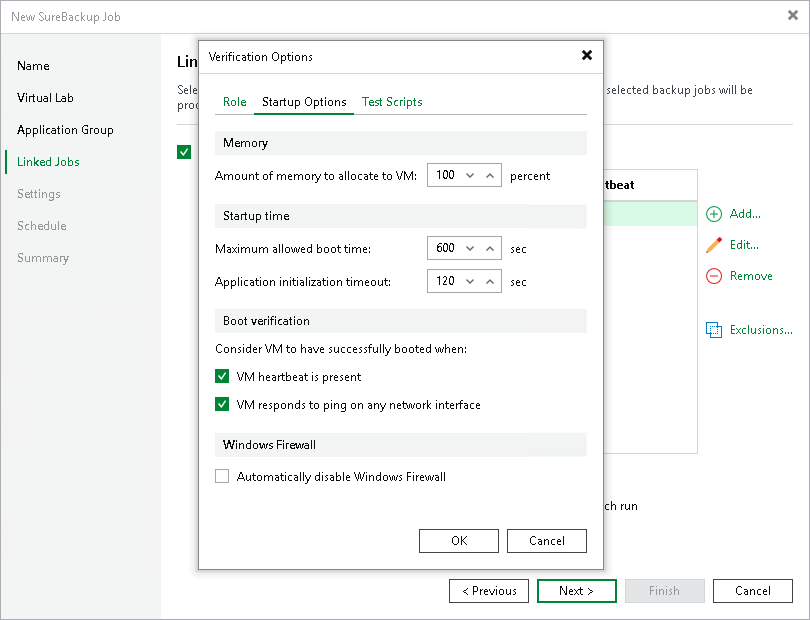Go to Application Group wizard step

pyautogui.click(x=65, y=130)
